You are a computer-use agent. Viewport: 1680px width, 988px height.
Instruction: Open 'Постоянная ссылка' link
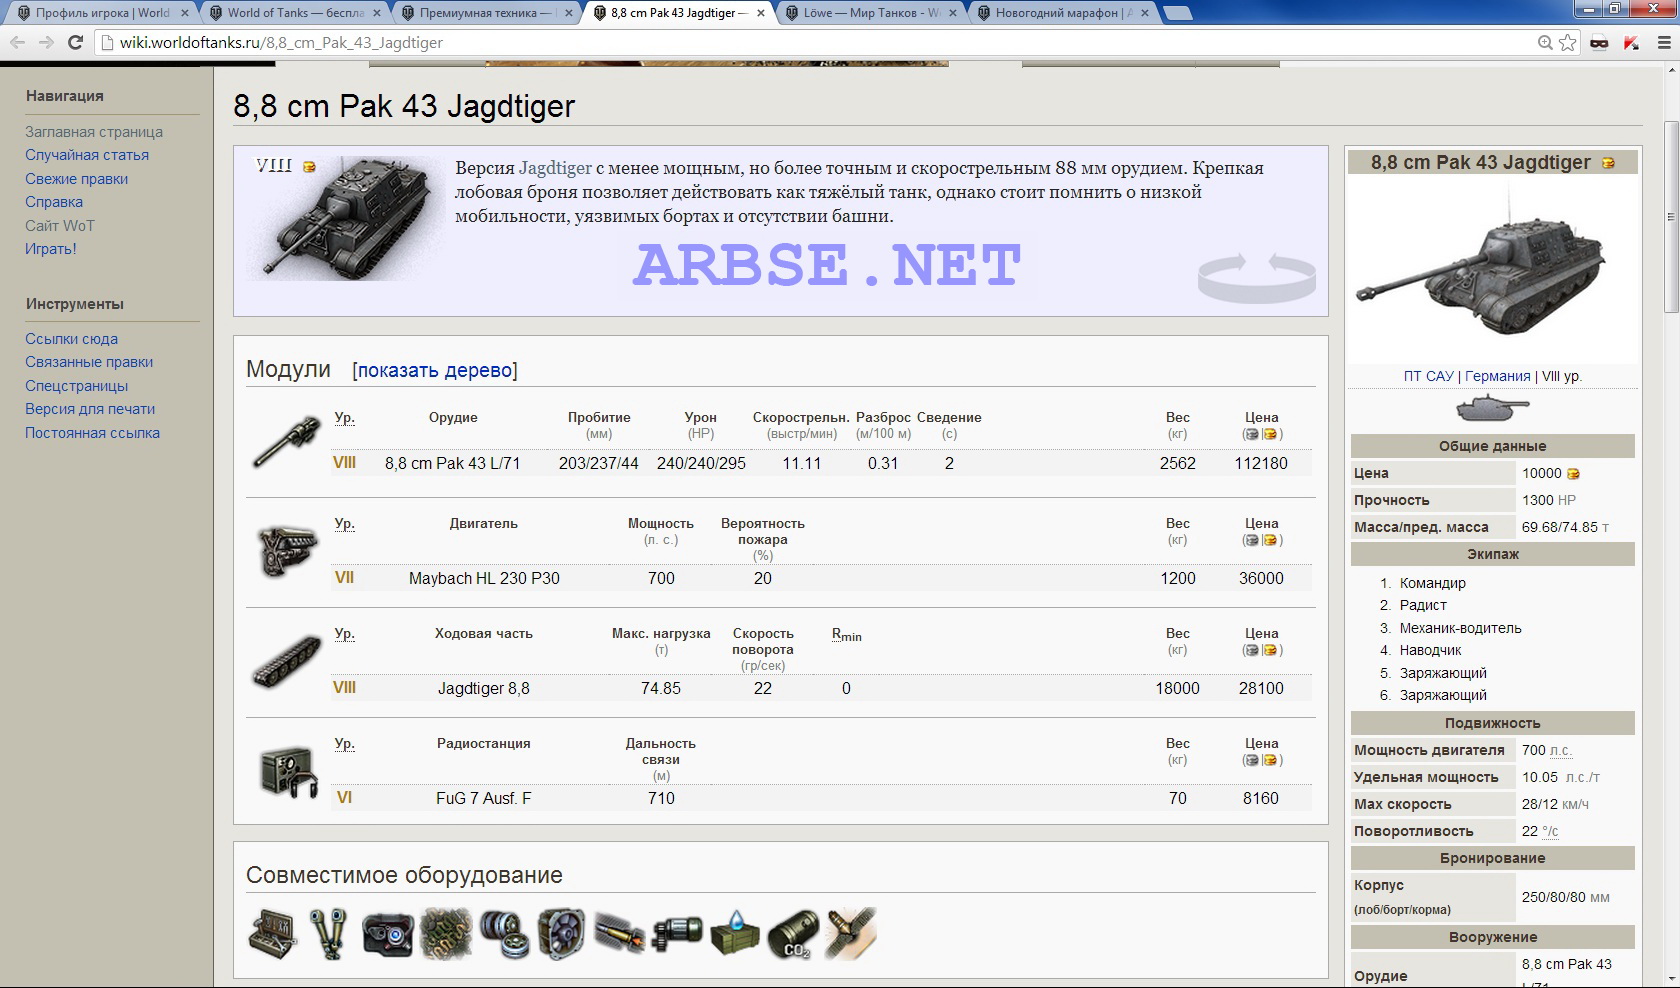tap(92, 433)
